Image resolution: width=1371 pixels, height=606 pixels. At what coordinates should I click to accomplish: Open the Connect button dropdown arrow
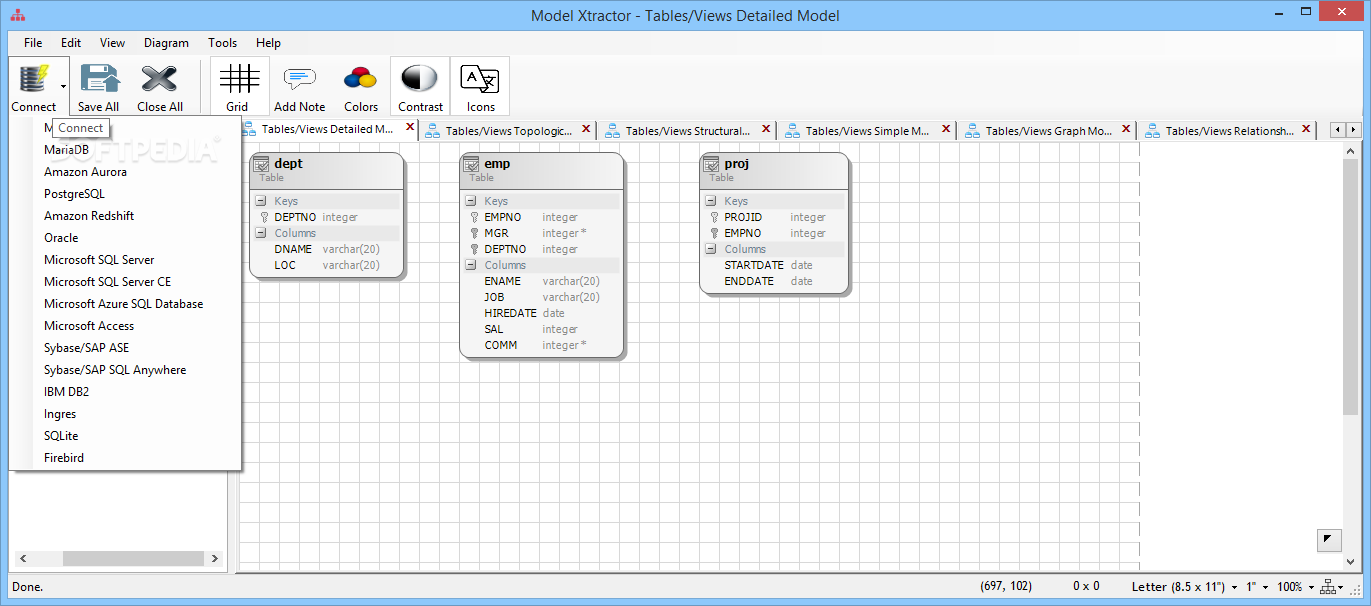click(64, 86)
